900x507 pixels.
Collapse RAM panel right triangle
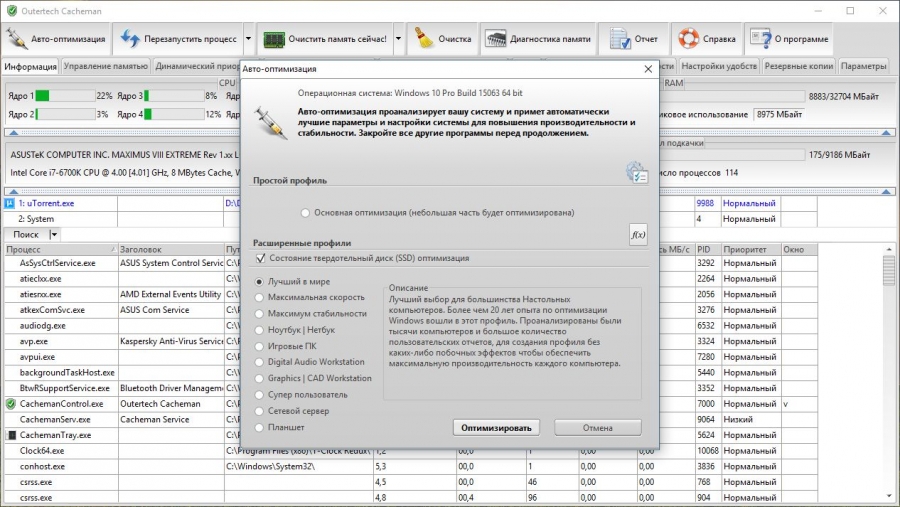(x=886, y=133)
